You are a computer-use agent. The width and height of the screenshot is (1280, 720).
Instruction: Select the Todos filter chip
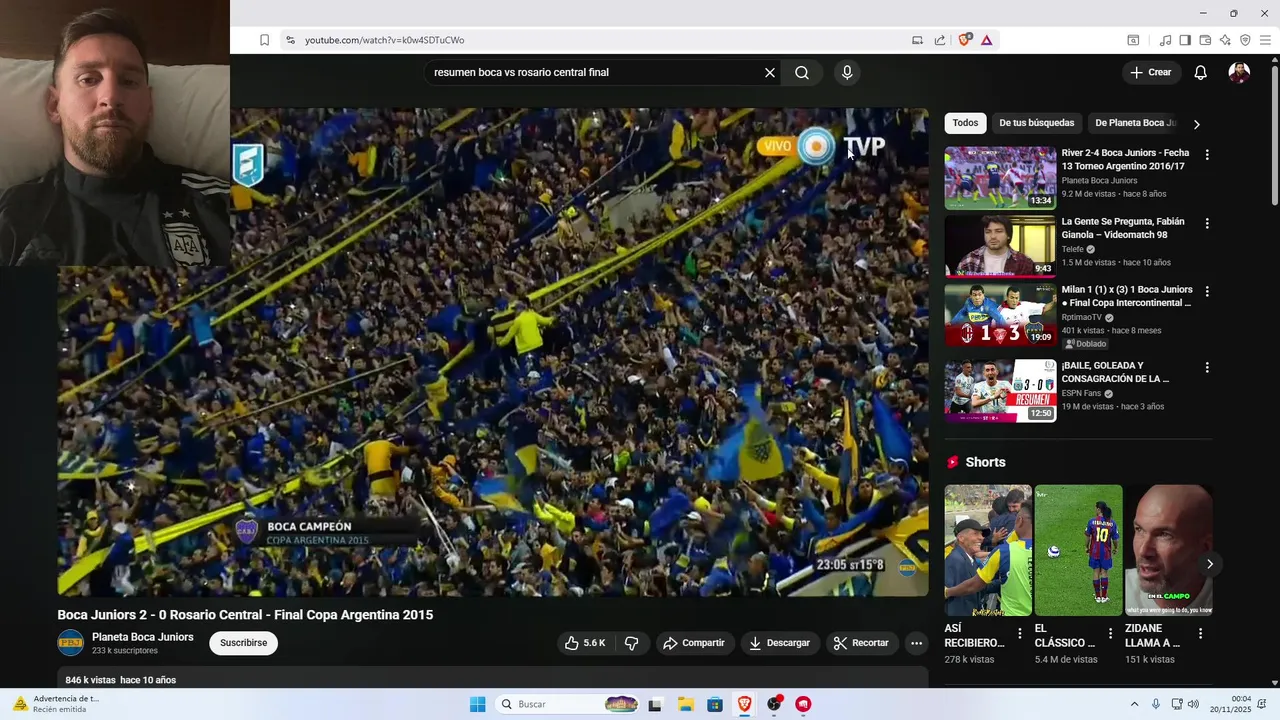point(965,123)
